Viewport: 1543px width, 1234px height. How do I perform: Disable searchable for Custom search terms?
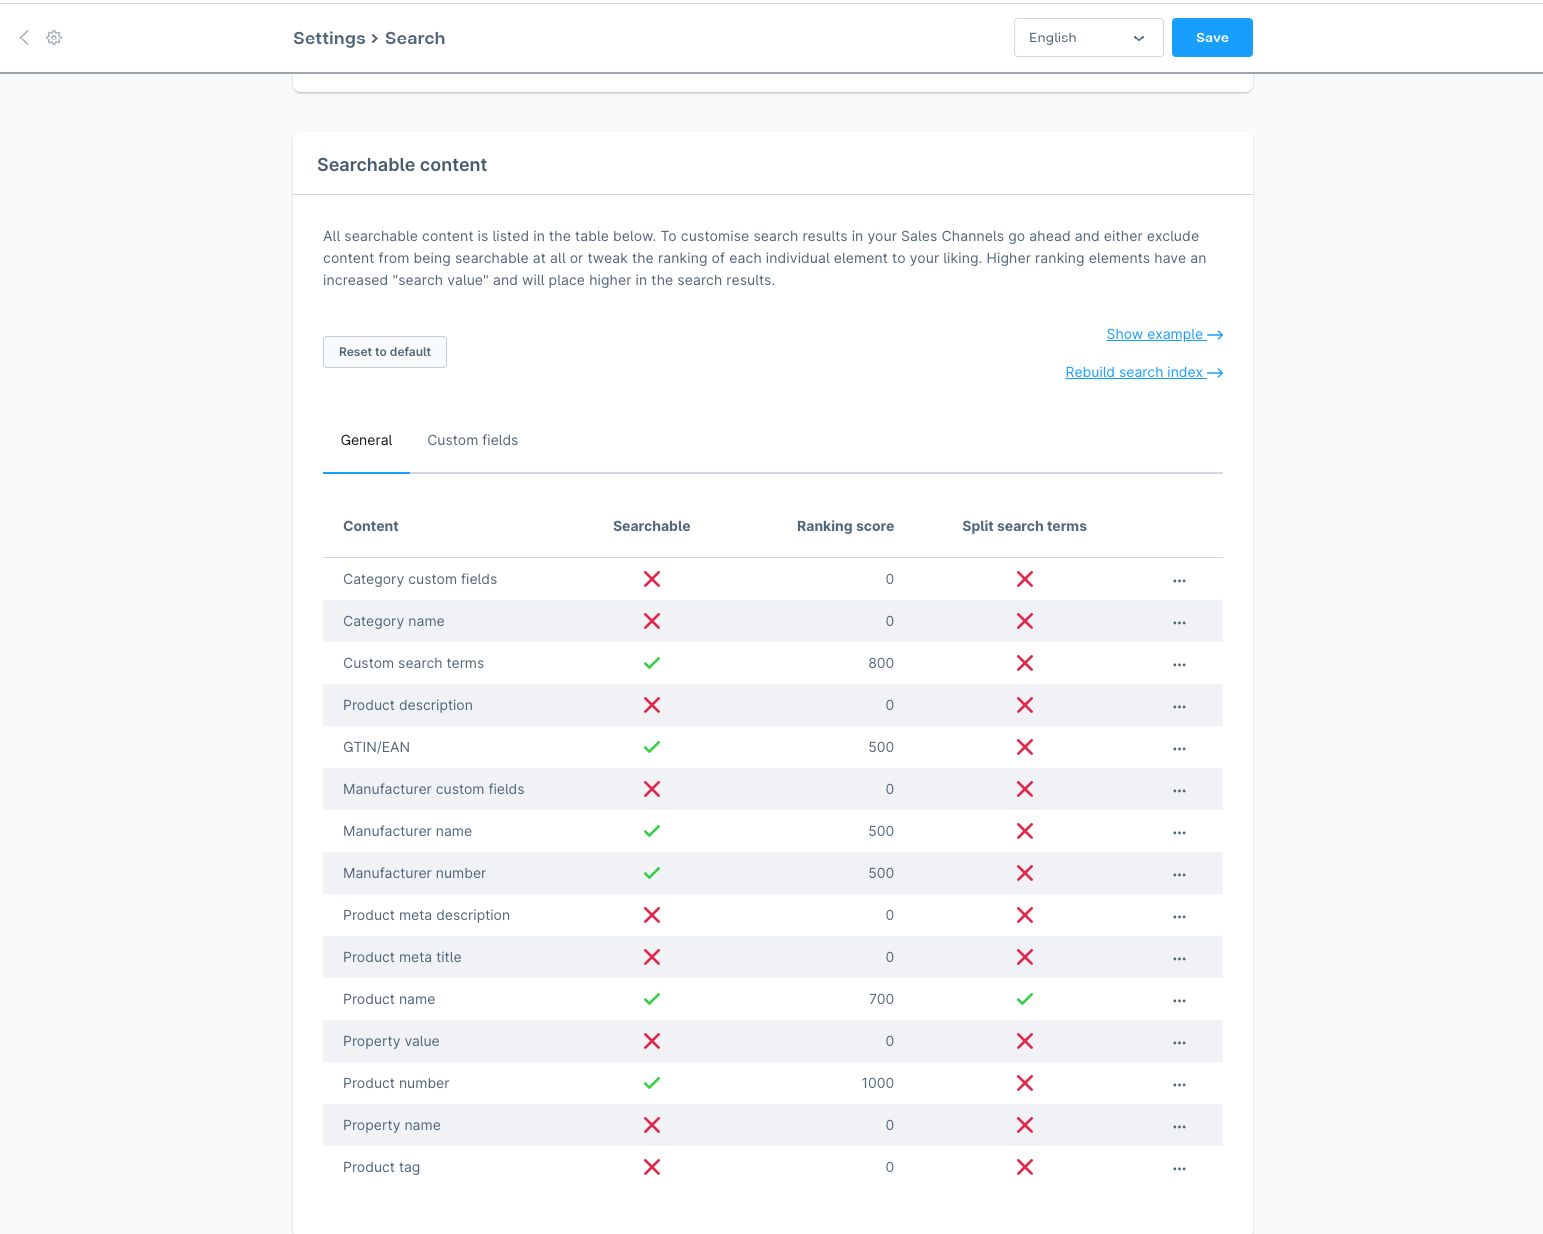(651, 663)
